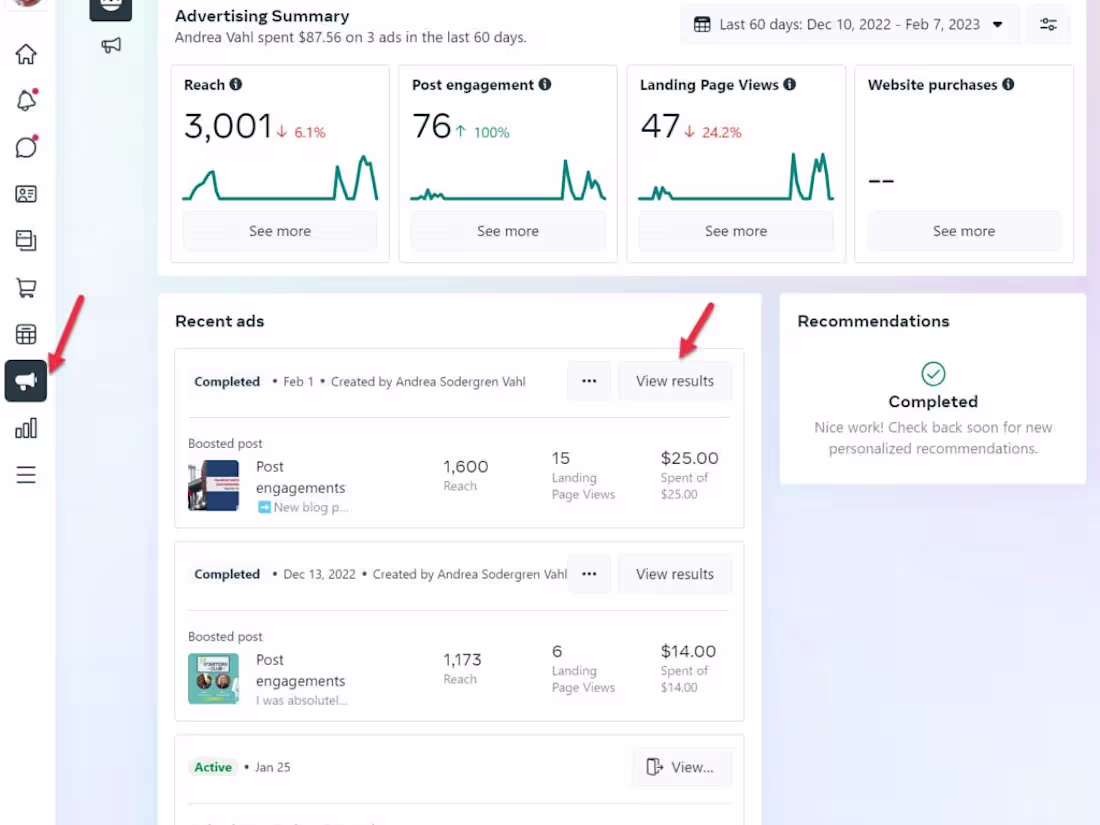The width and height of the screenshot is (1100, 825).
Task: Click See more under Post engagement
Action: (x=508, y=231)
